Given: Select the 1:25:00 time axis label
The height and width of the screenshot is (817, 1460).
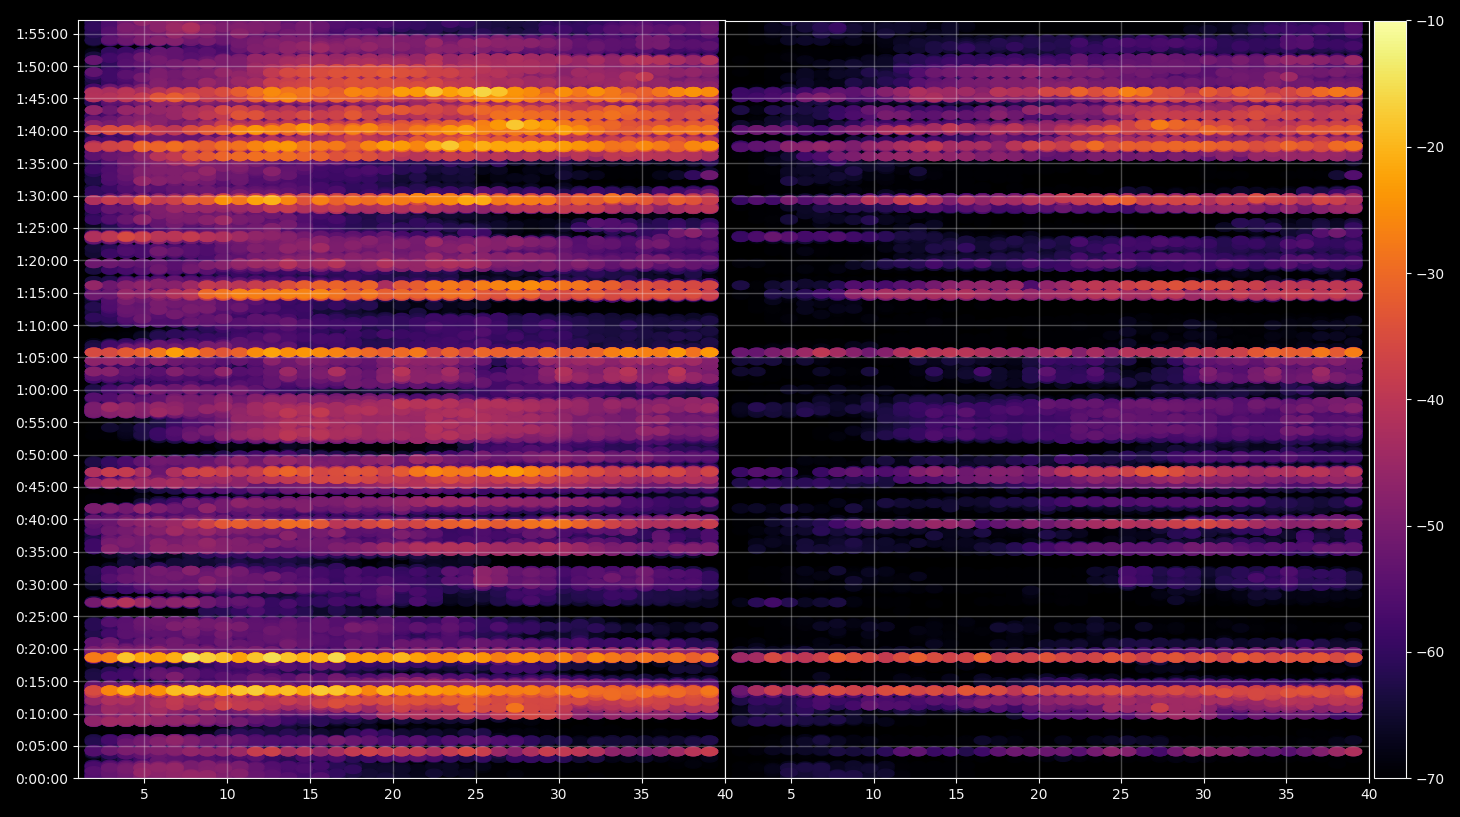Looking at the screenshot, I should click(x=42, y=228).
